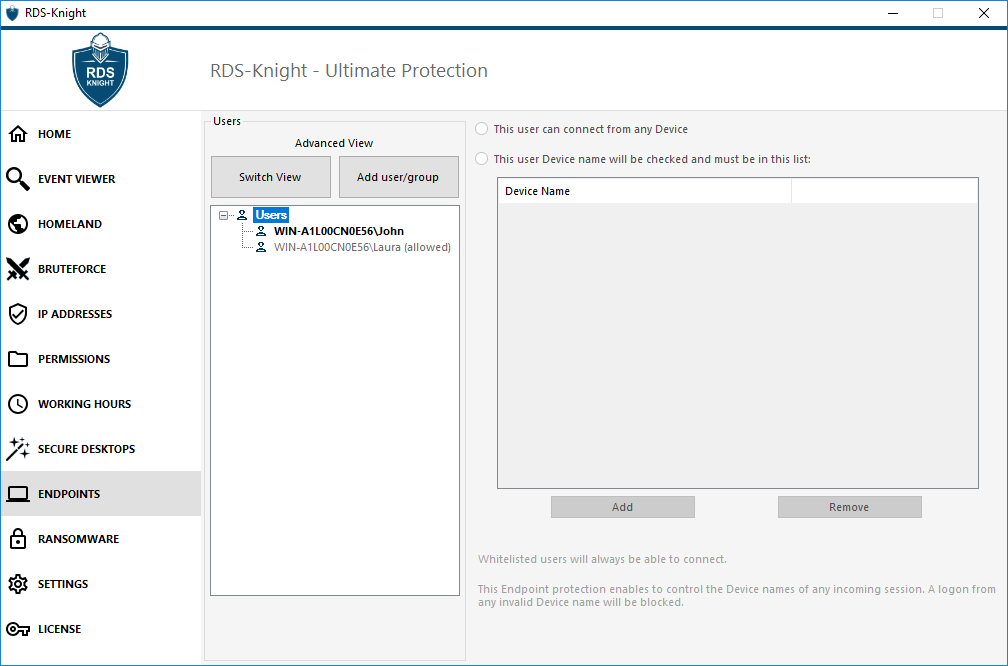This screenshot has width=1008, height=666.
Task: Select the Users root tree item
Action: (271, 215)
